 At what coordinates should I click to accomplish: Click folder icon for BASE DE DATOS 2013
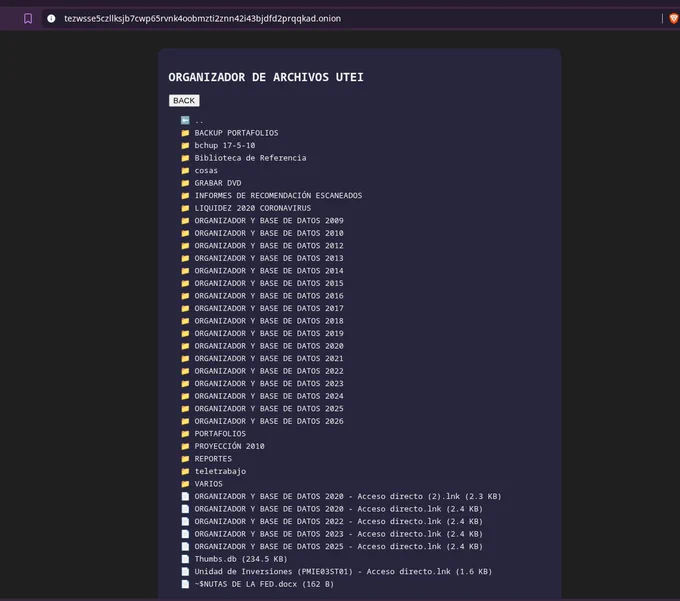(185, 258)
